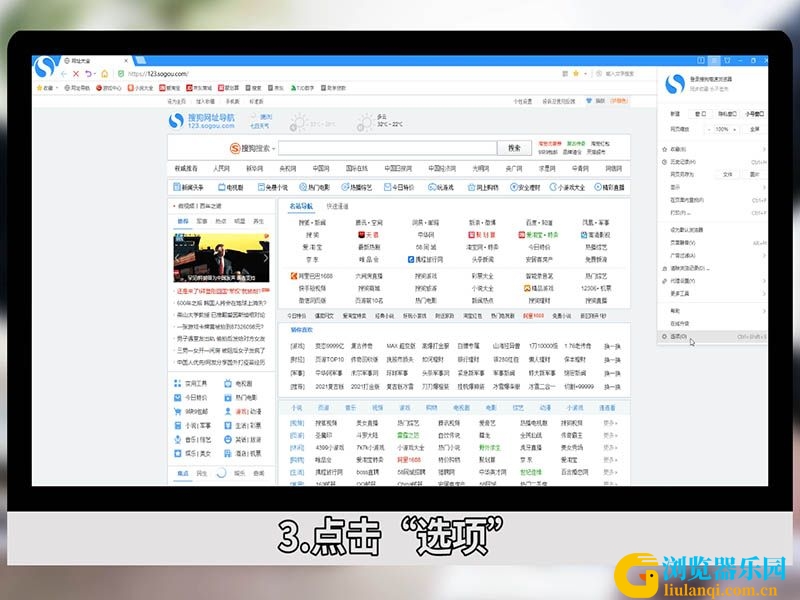The width and height of the screenshot is (800, 600).
Task: Click the green security shield icon
Action: coord(121,74)
